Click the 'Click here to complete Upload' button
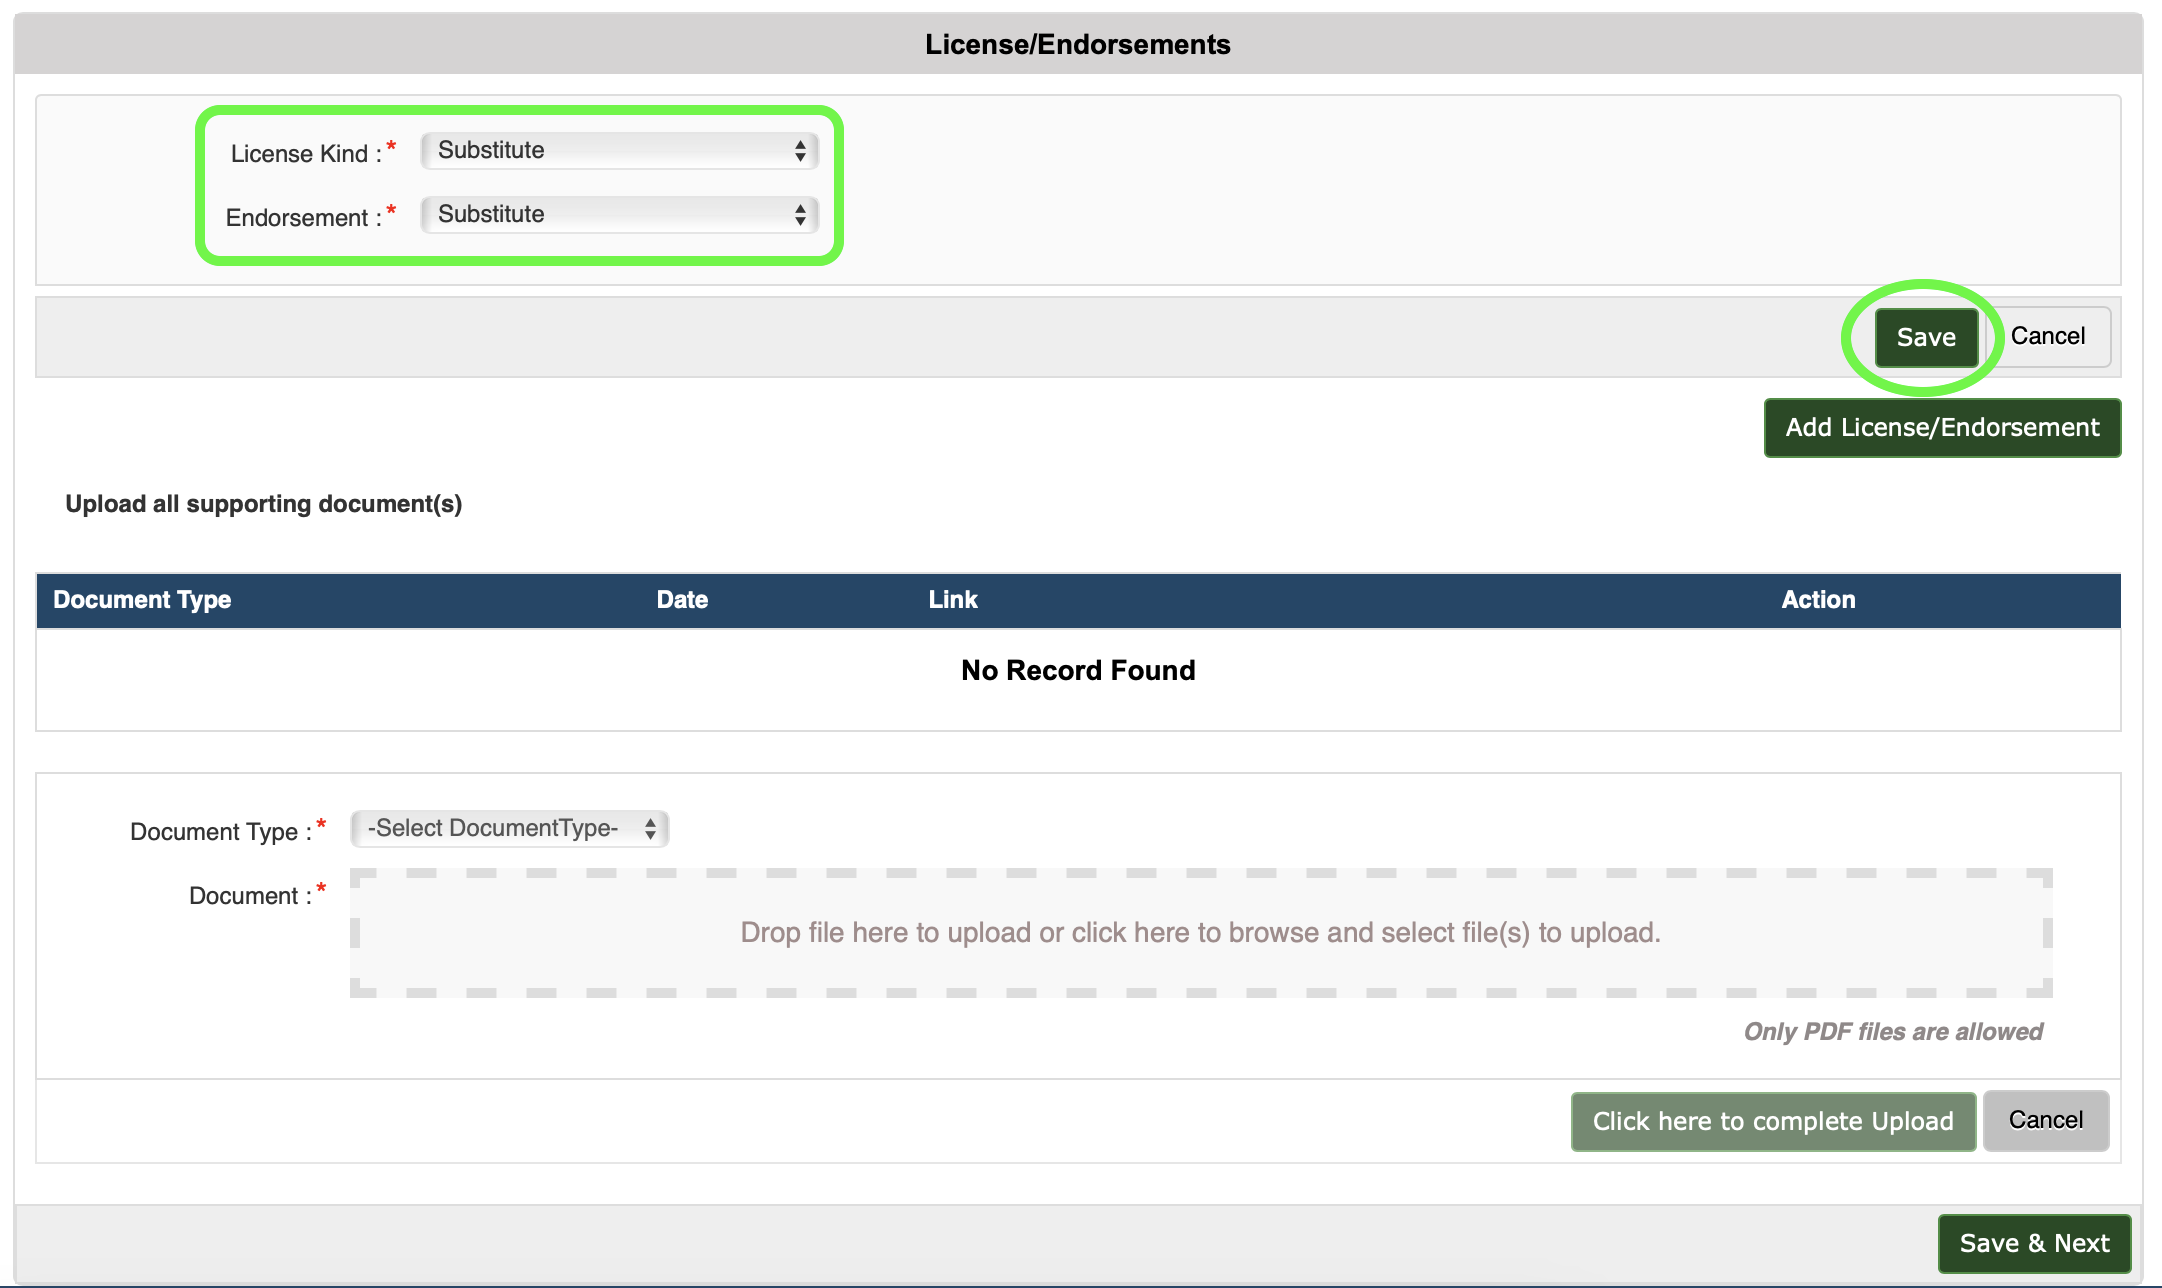Screen dimensions: 2162x1288 pos(1772,1122)
